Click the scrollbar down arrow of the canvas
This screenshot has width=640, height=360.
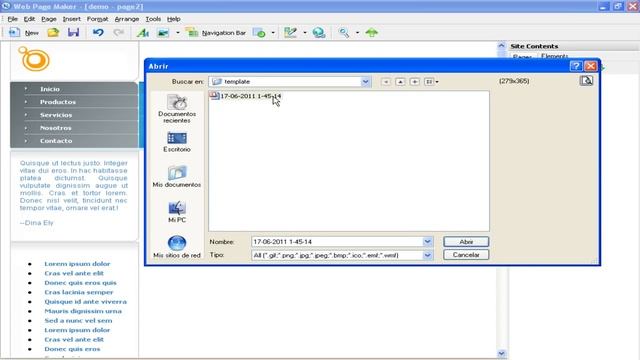coord(502,353)
